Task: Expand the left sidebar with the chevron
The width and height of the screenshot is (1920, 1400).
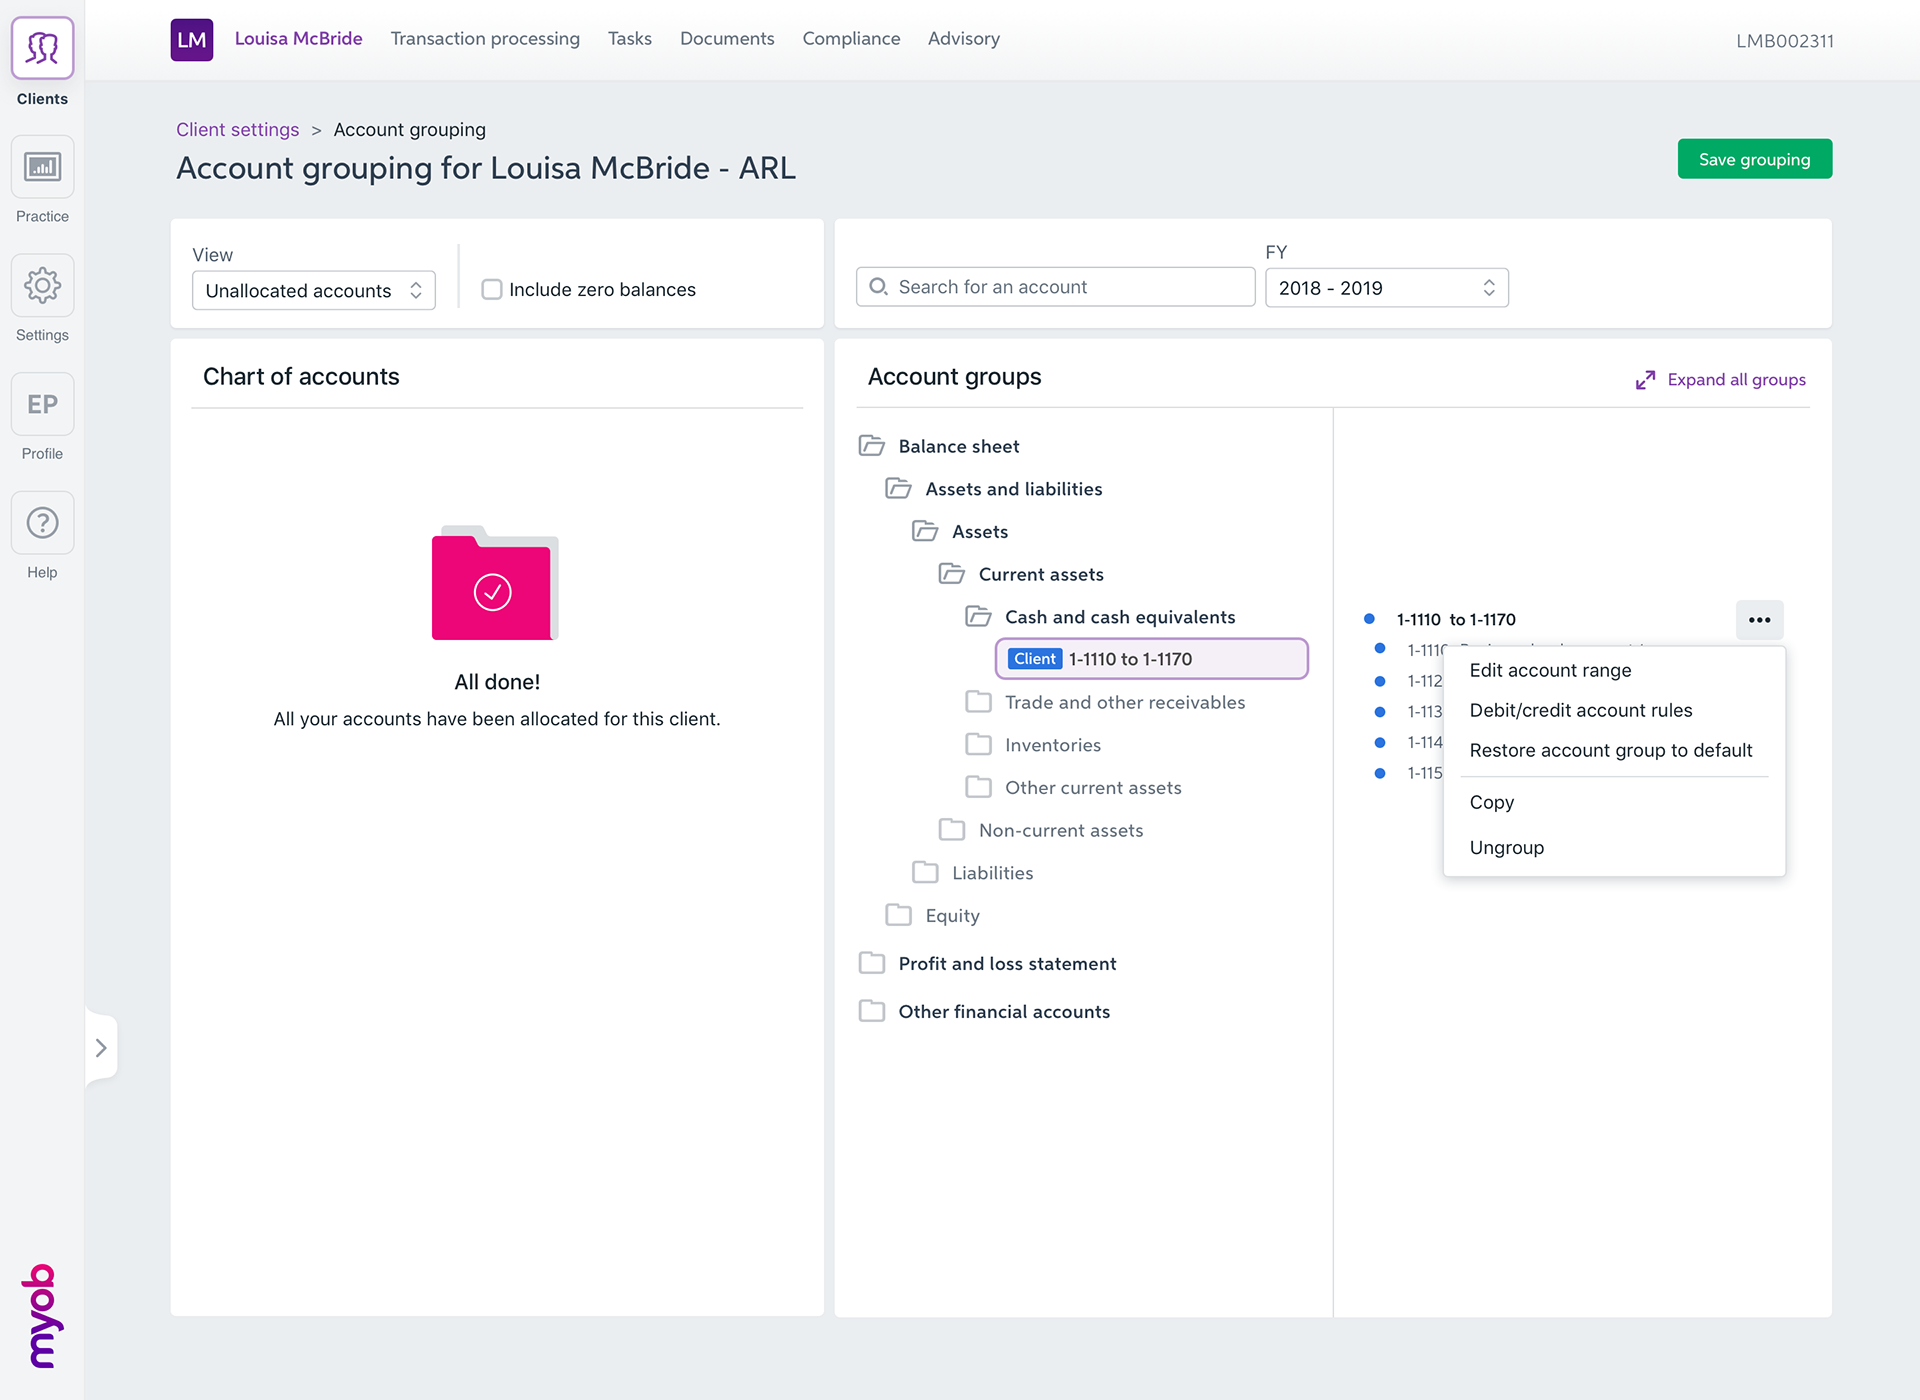Action: pyautogui.click(x=101, y=1048)
